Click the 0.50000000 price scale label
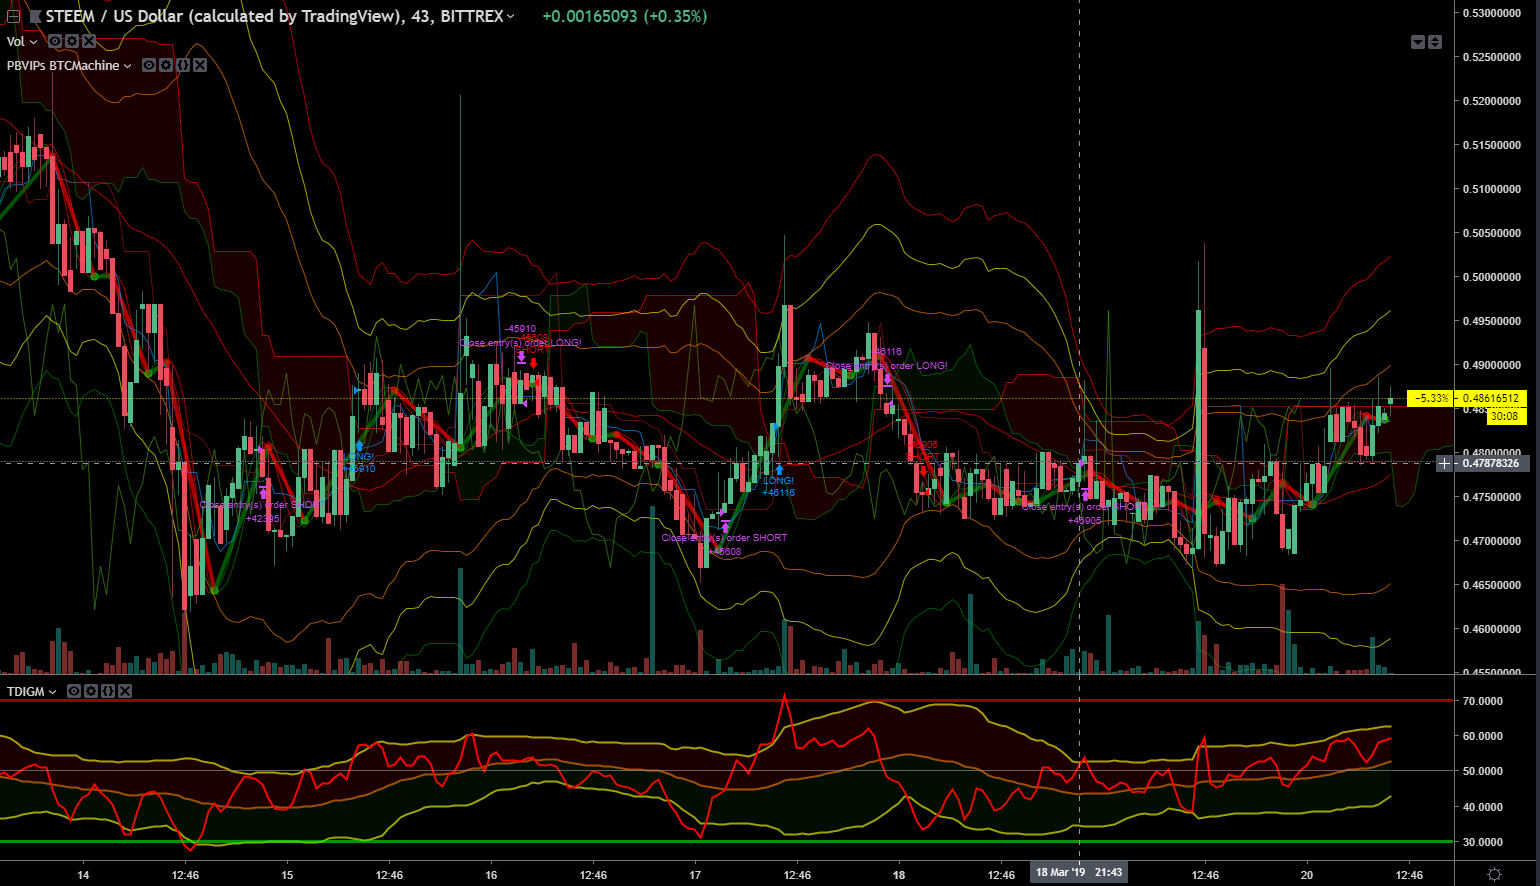Viewport: 1540px width, 886px height. (1492, 277)
